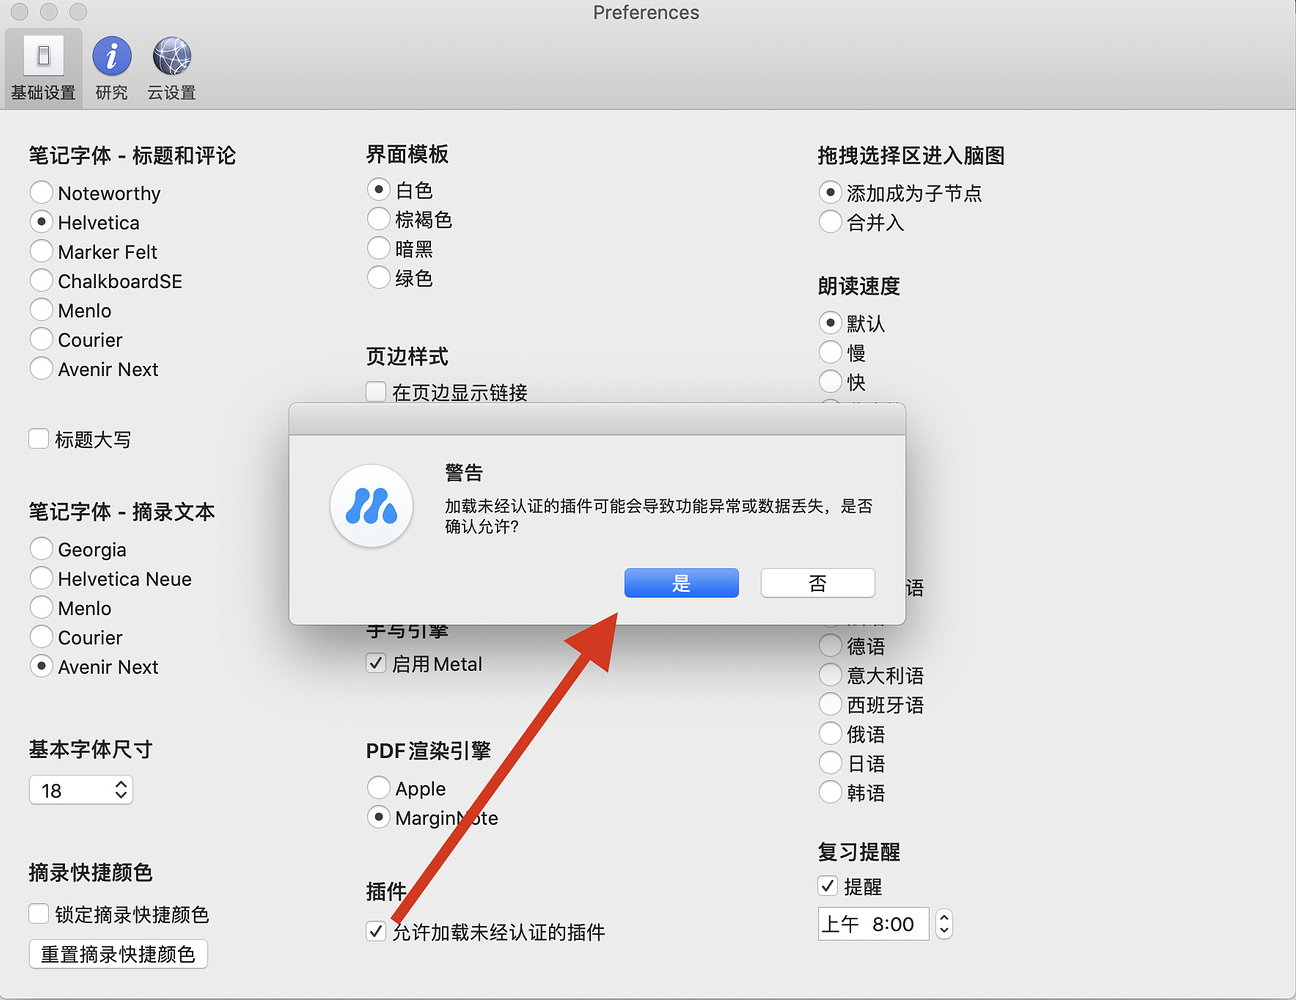Toggle the 允许加载未经认证的插件 checkbox
This screenshot has height=1000, width=1296.
tap(376, 931)
